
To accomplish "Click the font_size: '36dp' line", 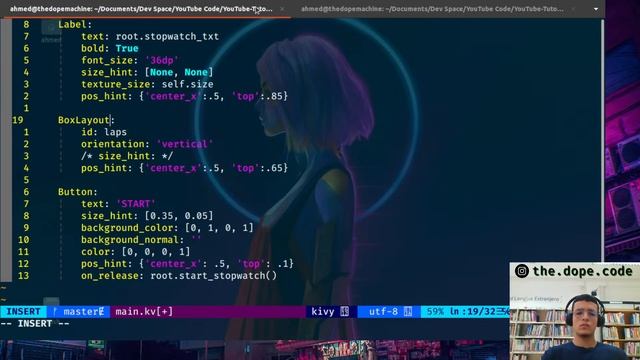I will (129, 60).
